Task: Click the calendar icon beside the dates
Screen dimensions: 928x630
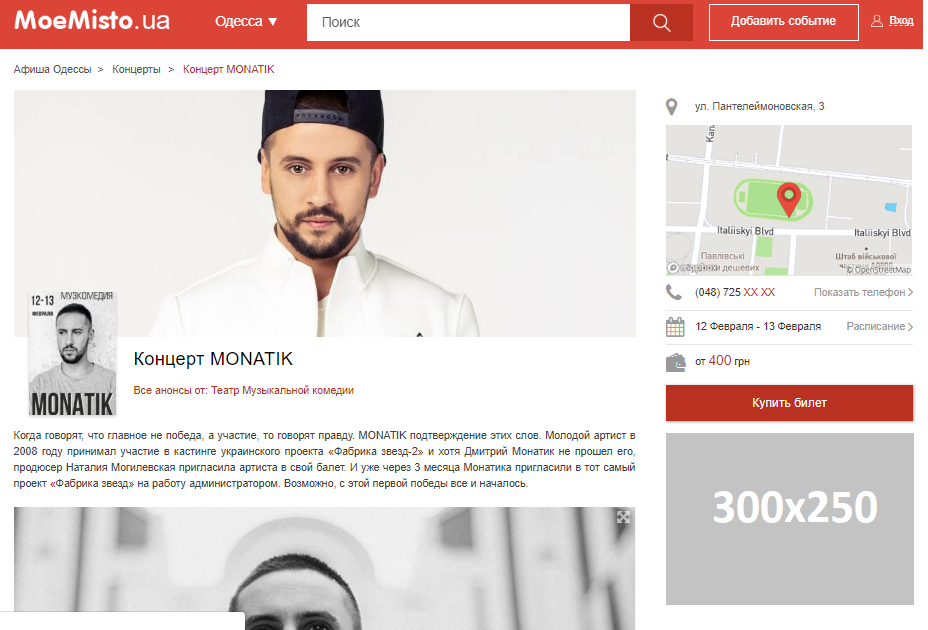Action: click(675, 327)
